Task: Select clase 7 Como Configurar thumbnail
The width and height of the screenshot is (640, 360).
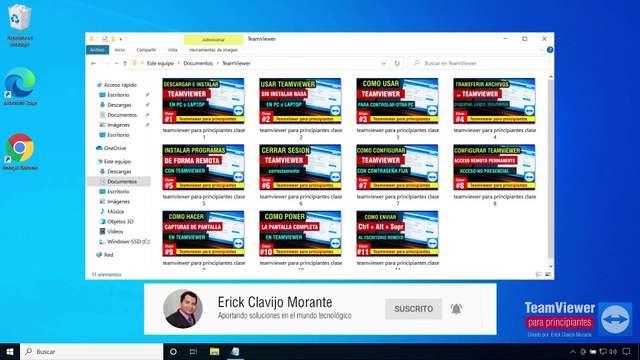Action: 397,167
